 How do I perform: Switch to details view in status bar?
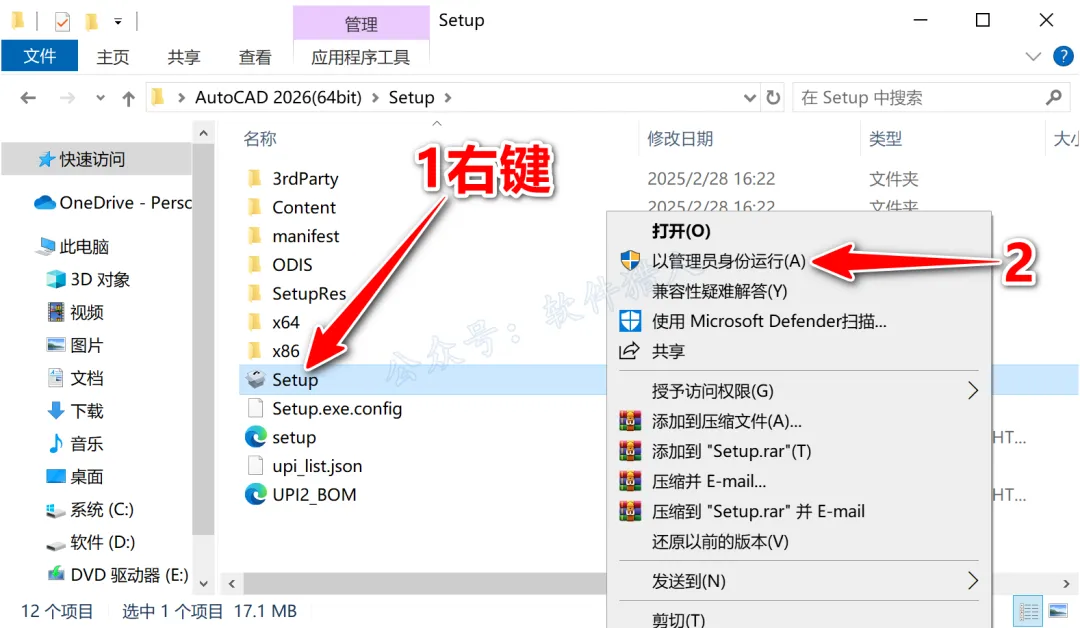pyautogui.click(x=1028, y=611)
